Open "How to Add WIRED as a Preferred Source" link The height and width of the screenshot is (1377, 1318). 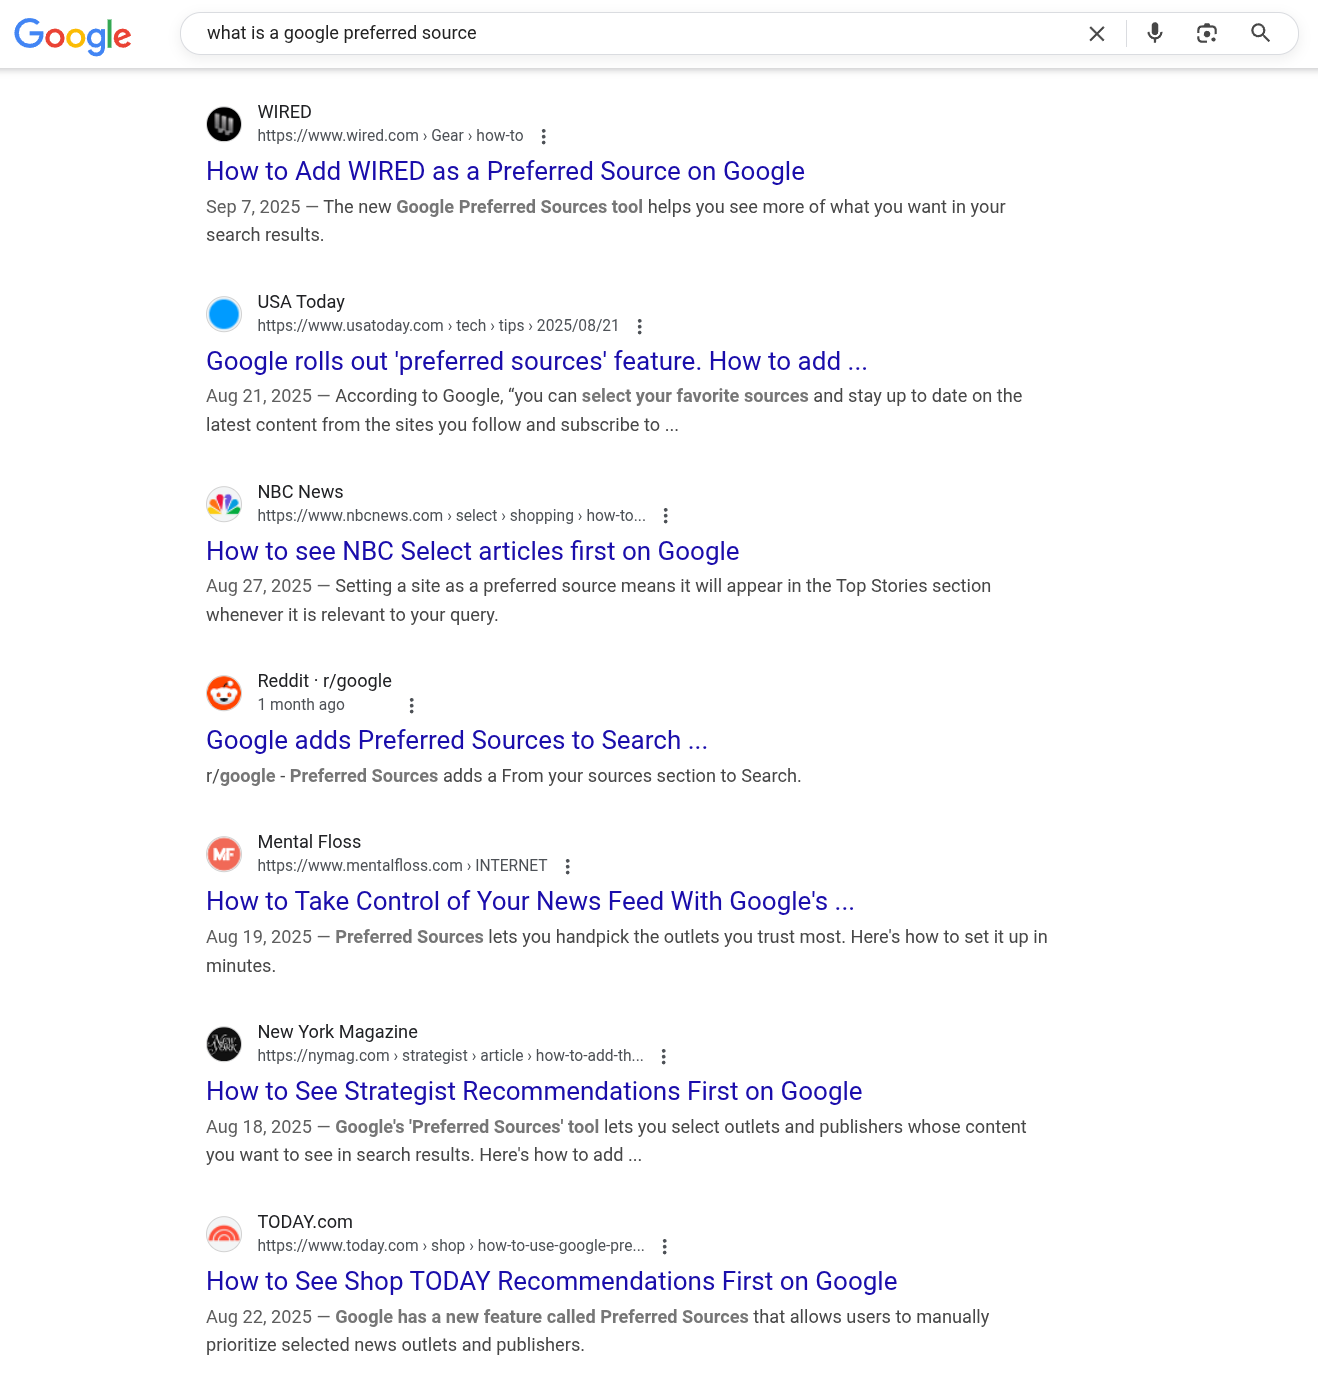click(505, 171)
